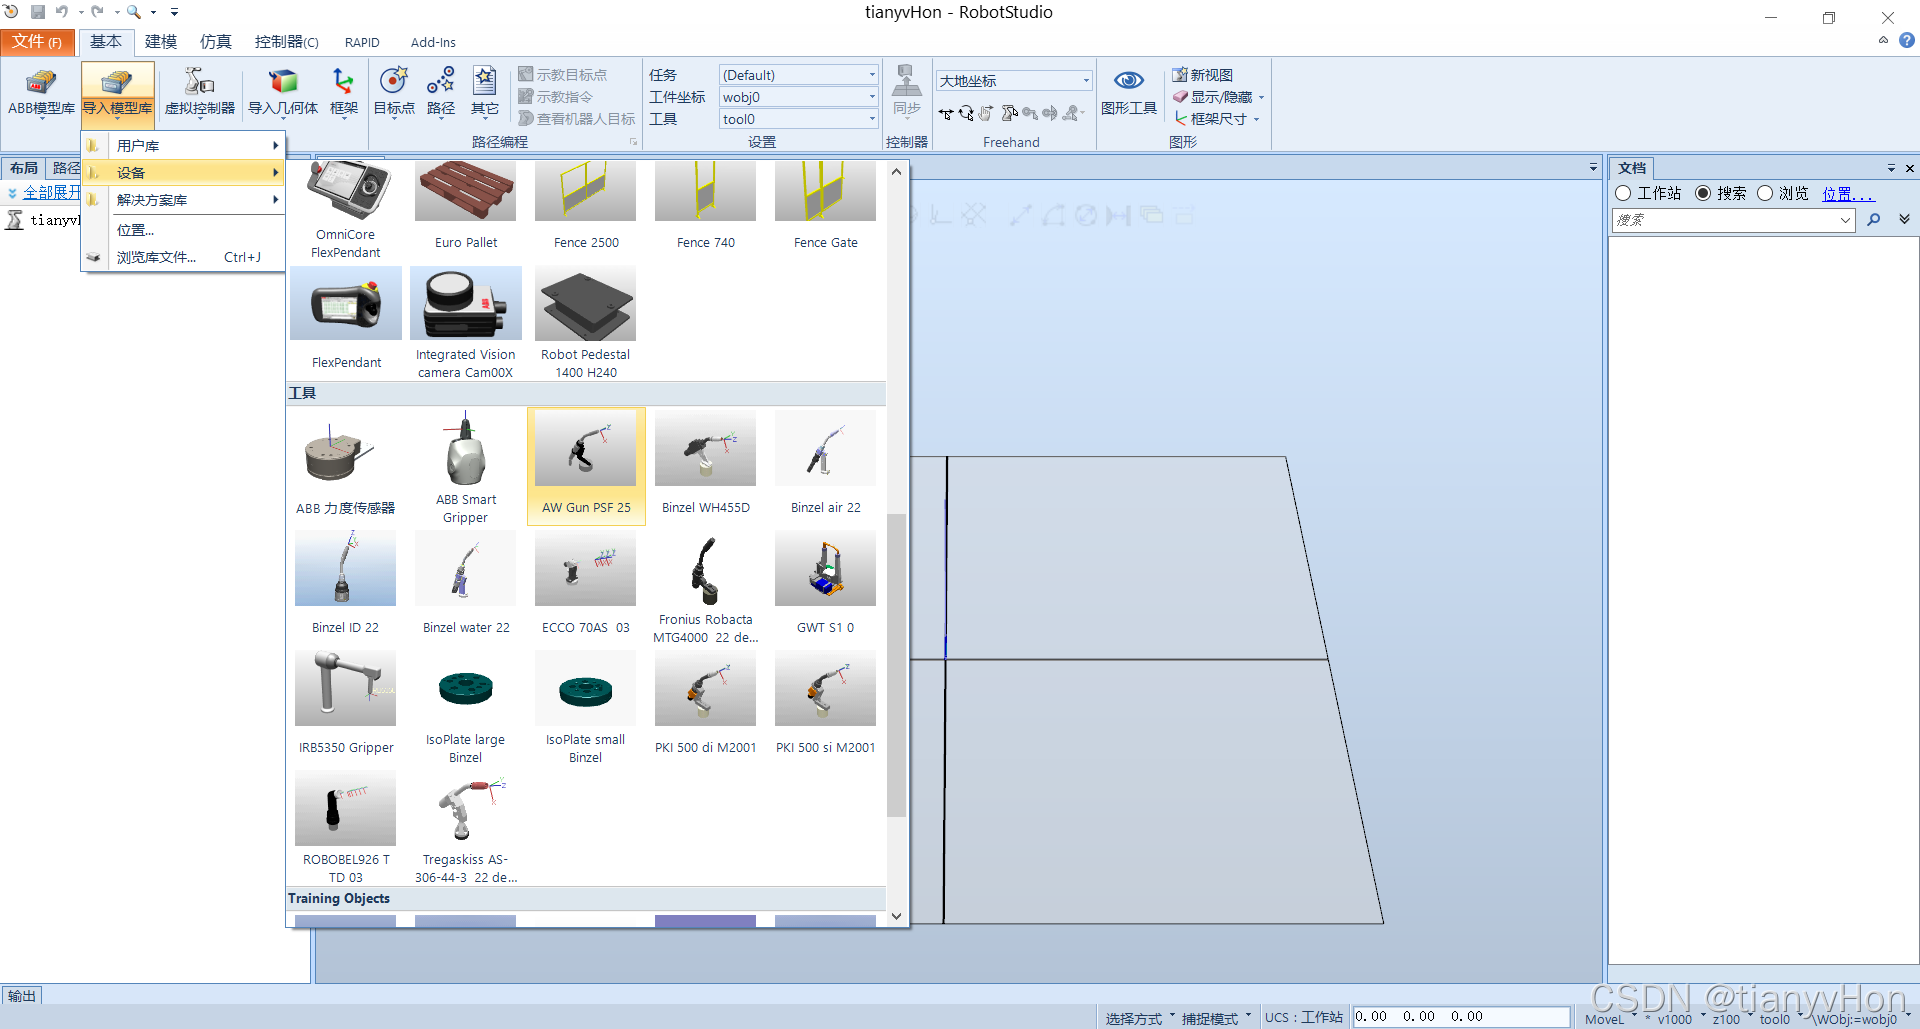The height and width of the screenshot is (1029, 1920).
Task: Click the 导入模型库 import library button
Action: pyautogui.click(x=117, y=93)
